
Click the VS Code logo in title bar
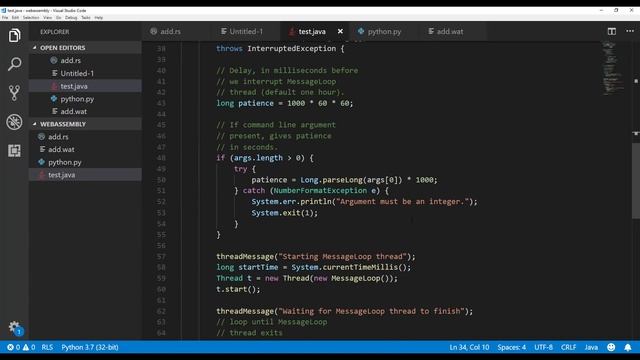(x=3, y=11)
